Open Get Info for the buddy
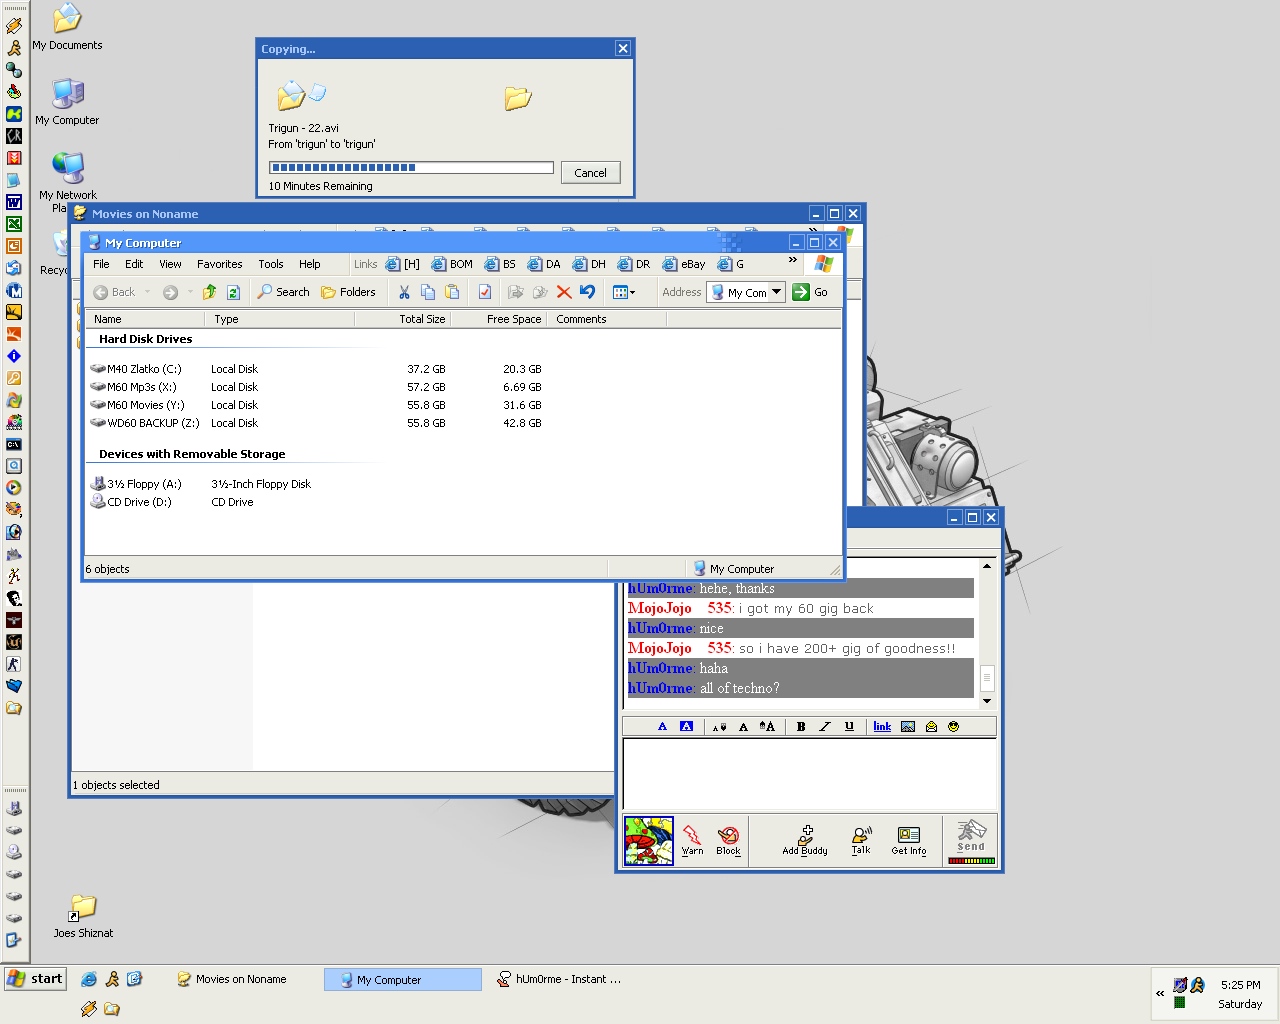 tap(908, 839)
